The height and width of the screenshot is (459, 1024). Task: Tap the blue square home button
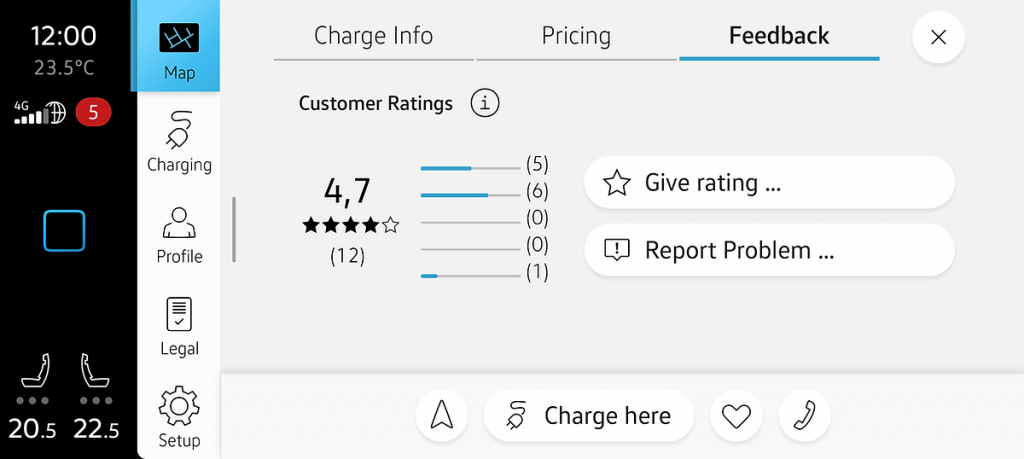[64, 231]
